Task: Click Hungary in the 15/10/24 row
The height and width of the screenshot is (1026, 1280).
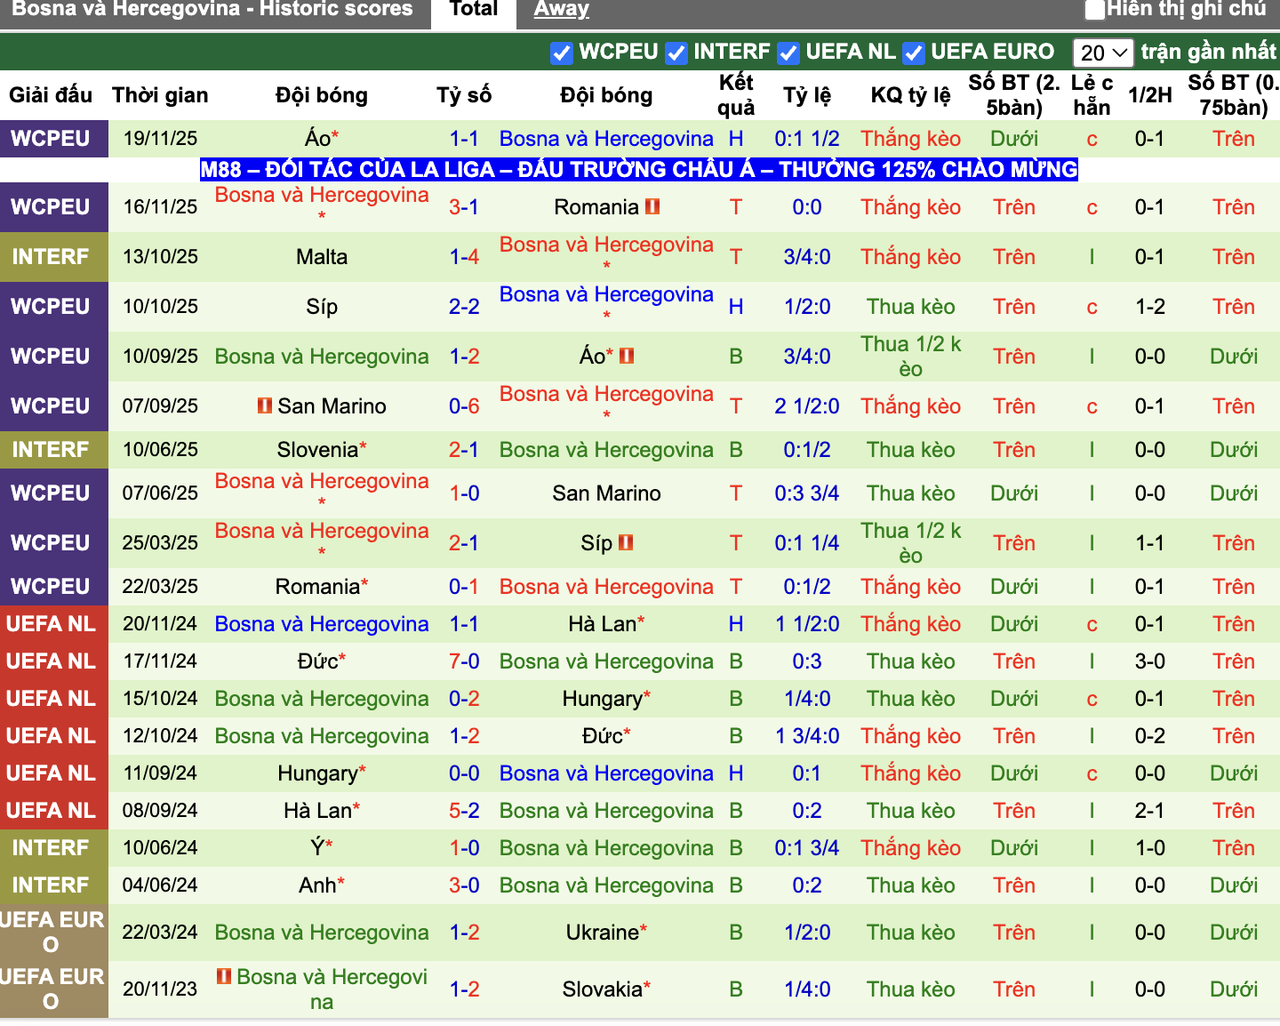Action: (602, 699)
